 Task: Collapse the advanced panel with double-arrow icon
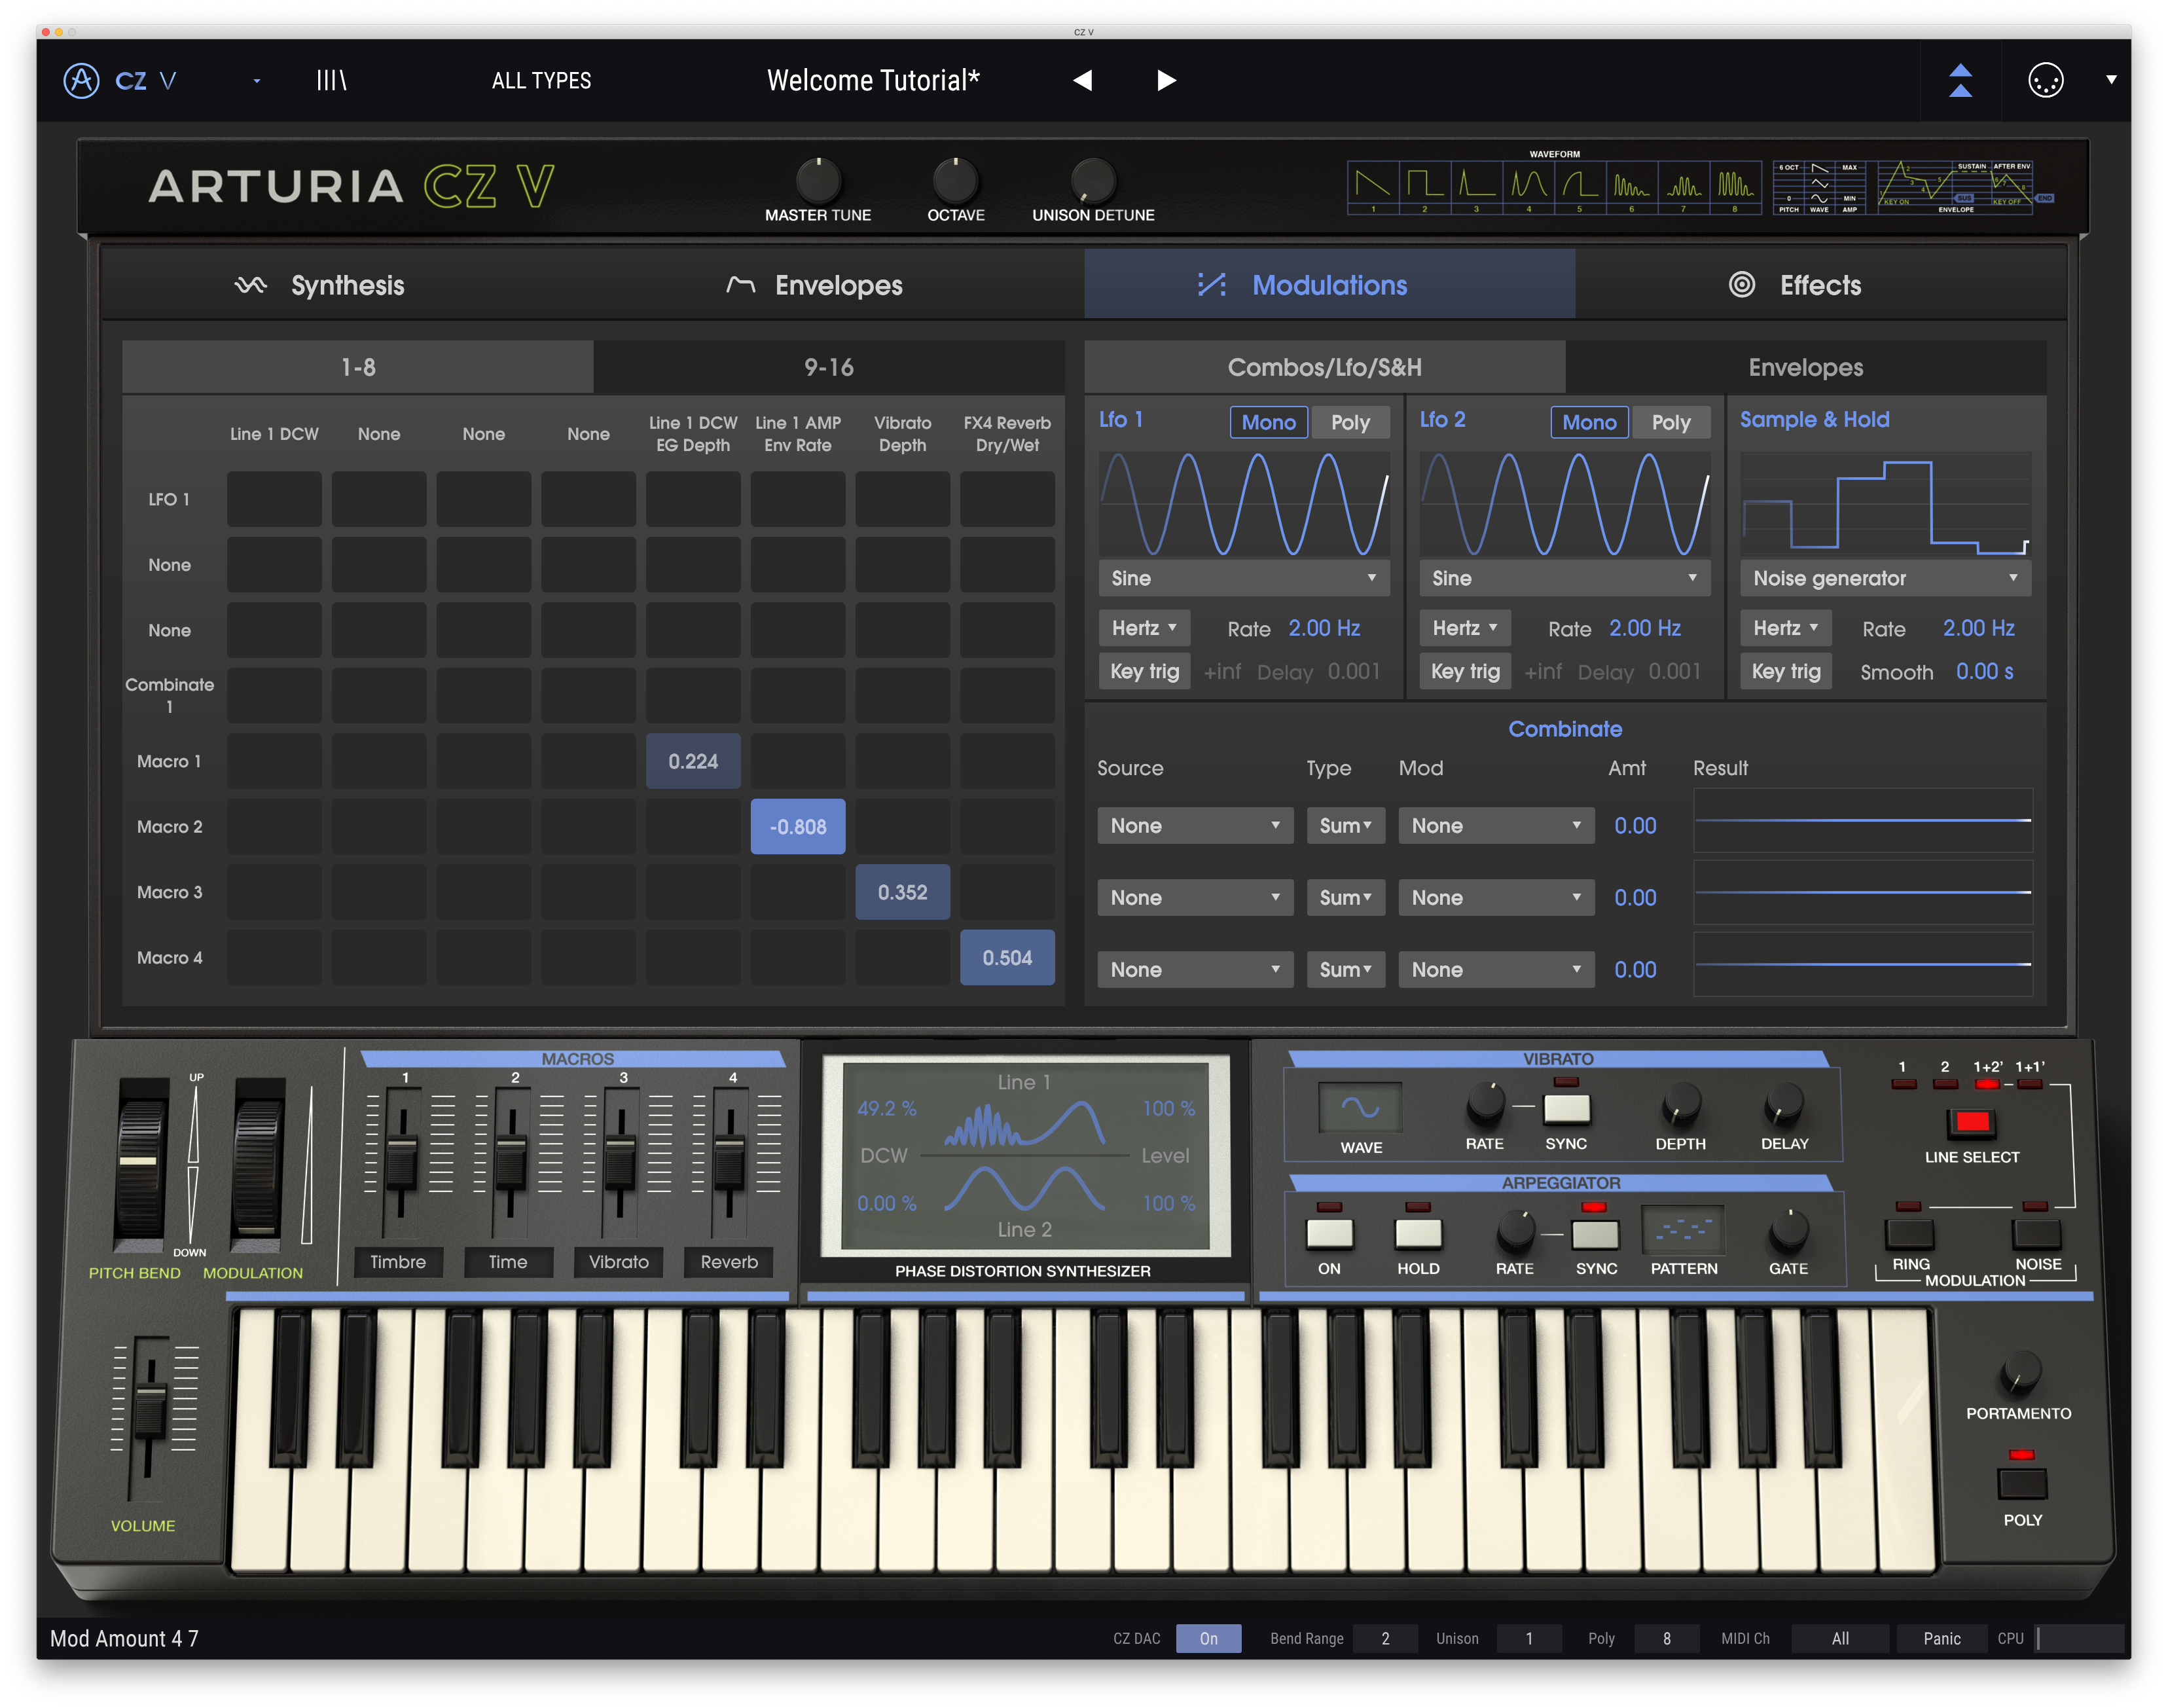click(1960, 80)
